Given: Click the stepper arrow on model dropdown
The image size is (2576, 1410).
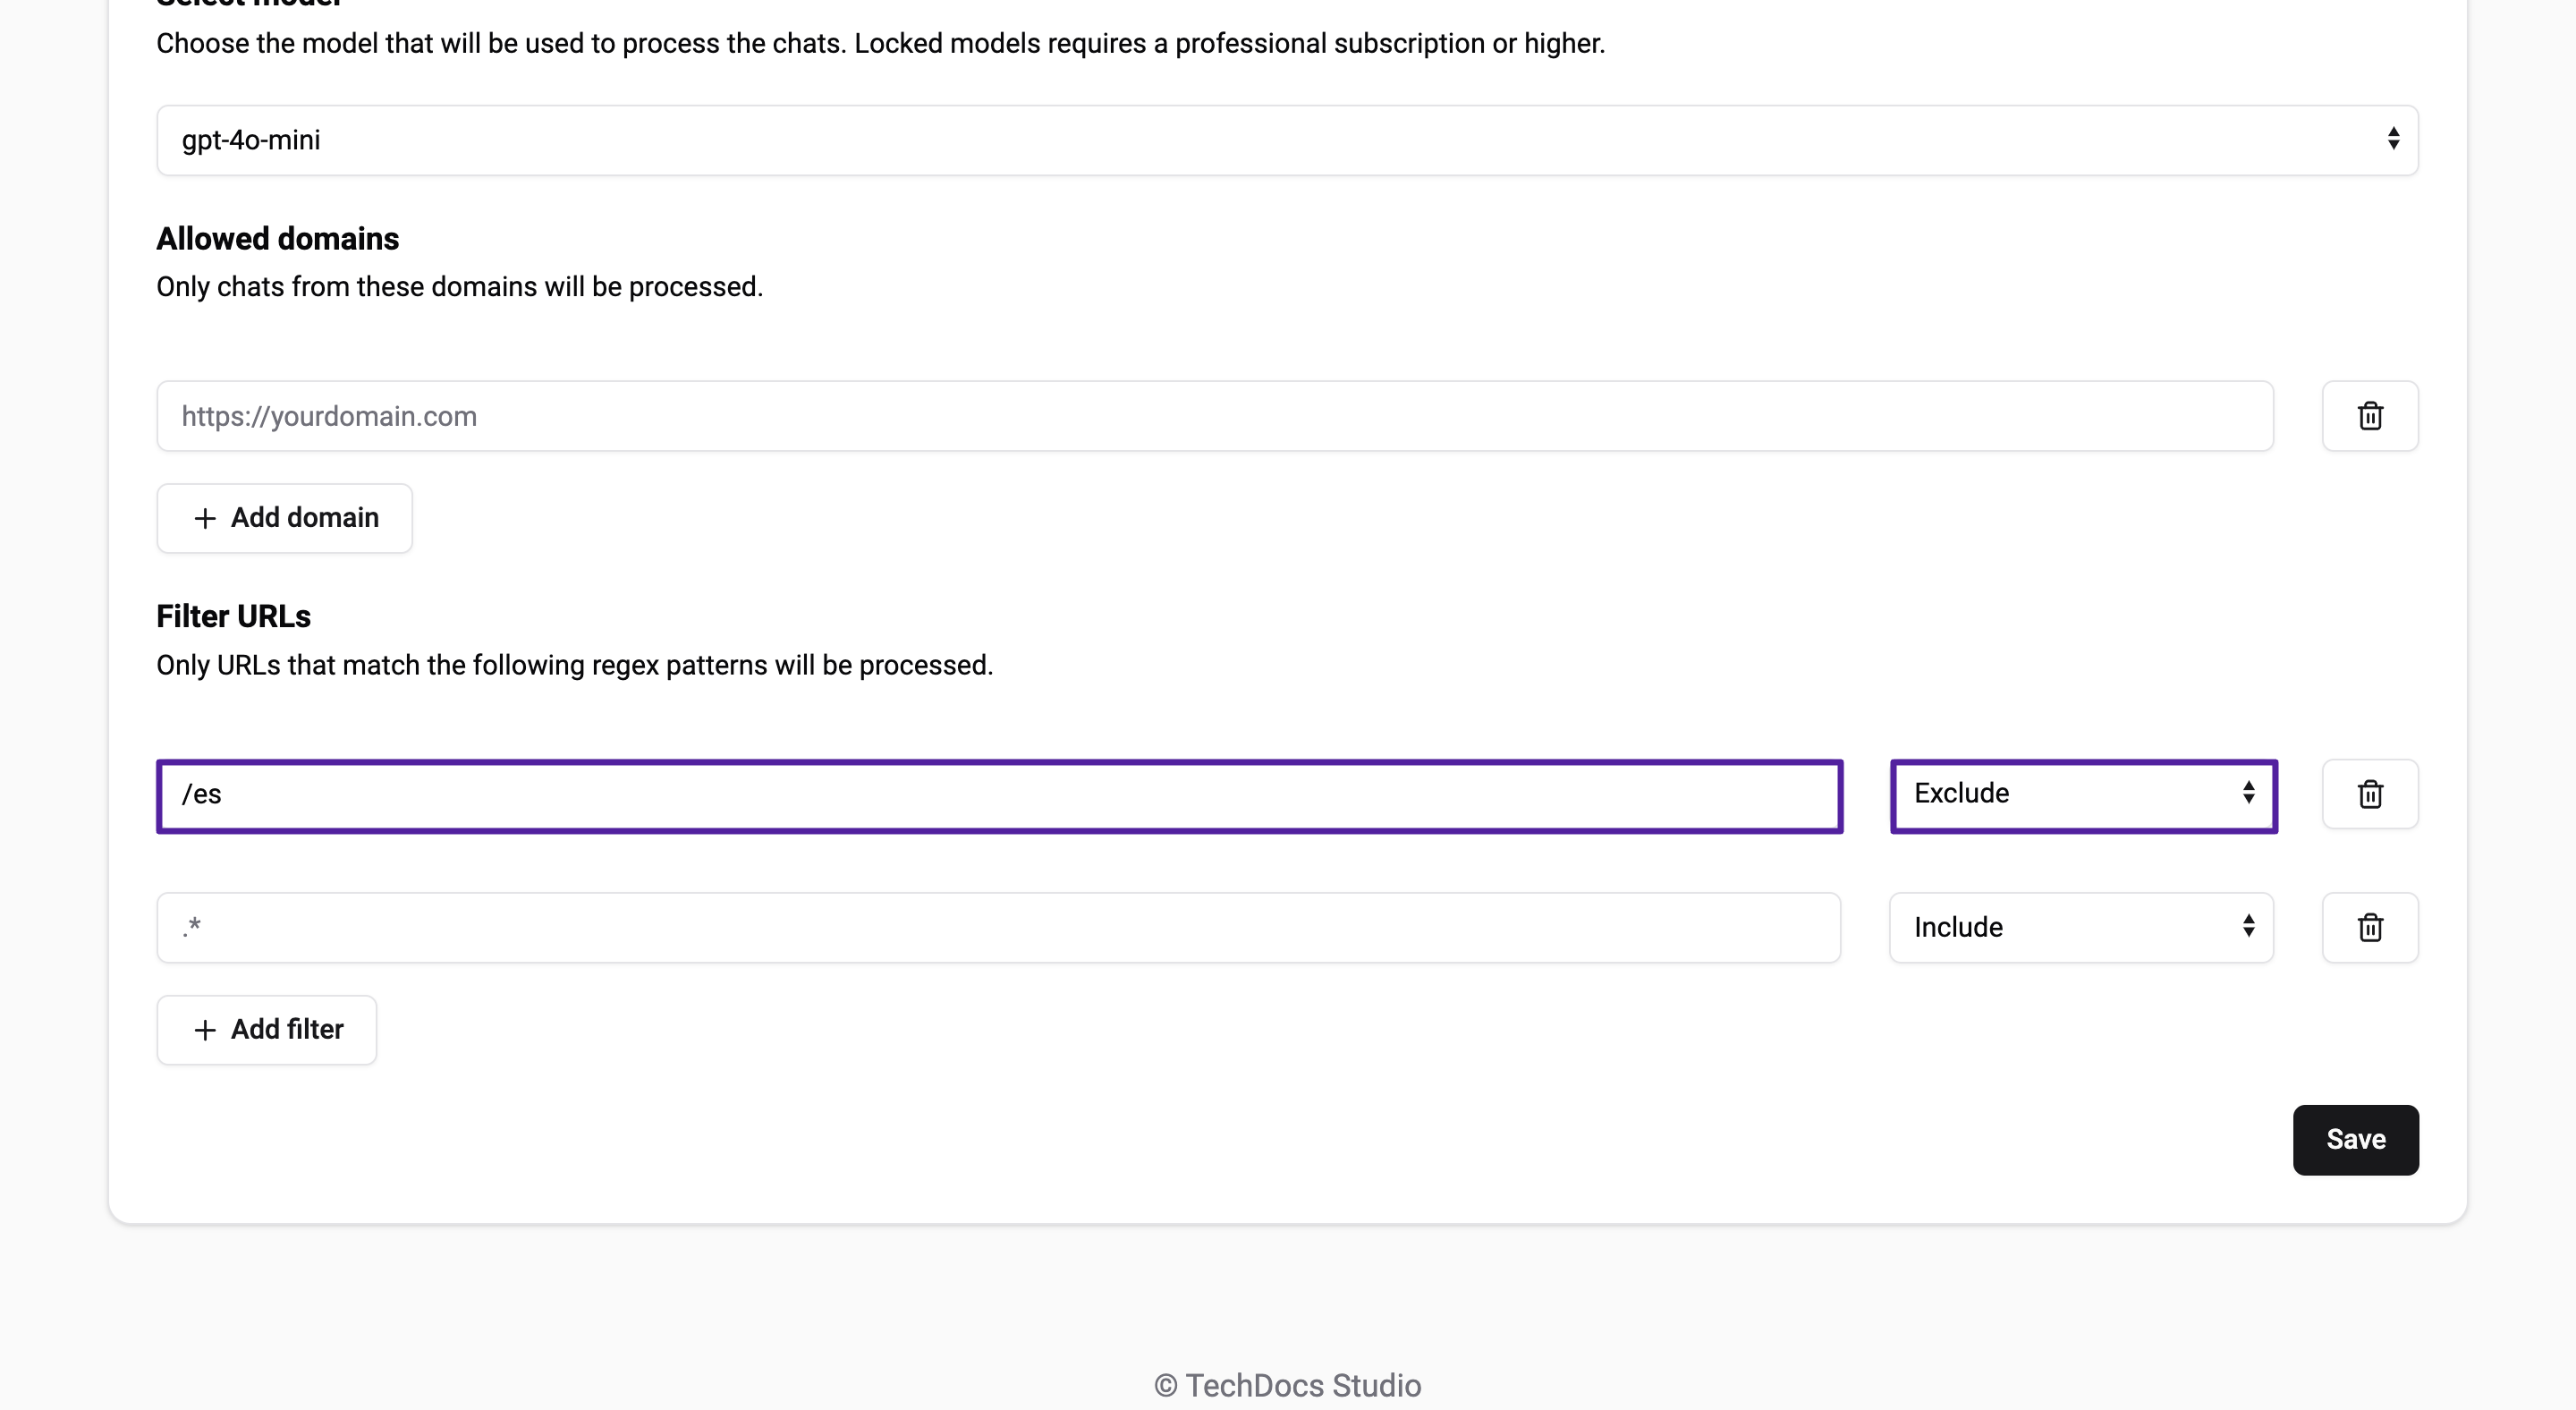Looking at the screenshot, I should point(2392,139).
